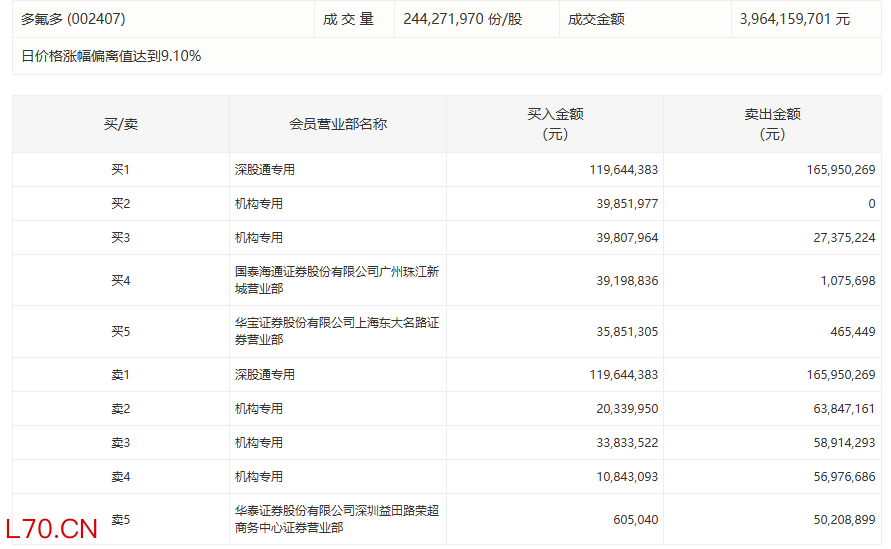
Task: Open 华泰证券 深圳益田路荣超商务中心 entry
Action: point(336,519)
